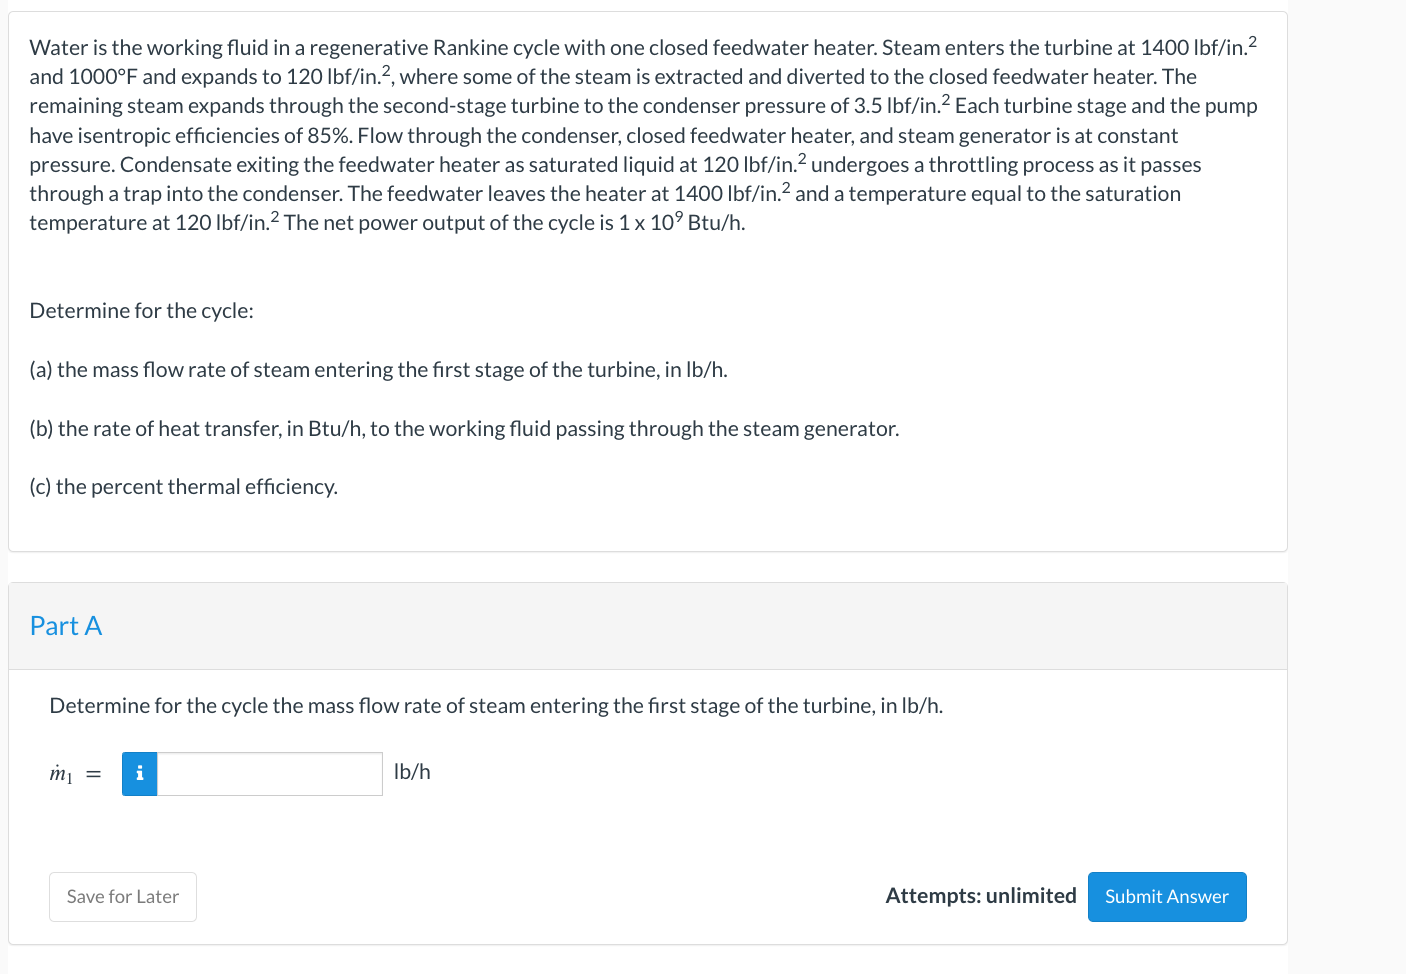Submit the answer with Submit Answer button
This screenshot has height=974, width=1406.
(x=1167, y=897)
